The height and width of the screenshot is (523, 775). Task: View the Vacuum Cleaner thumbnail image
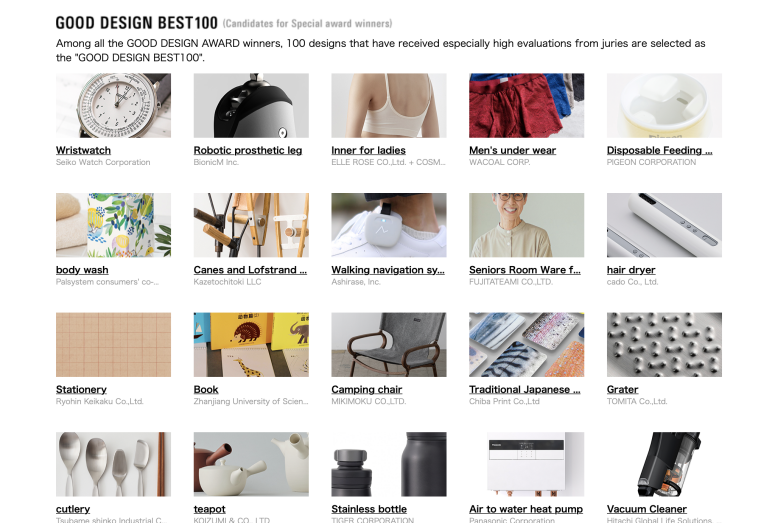664,464
